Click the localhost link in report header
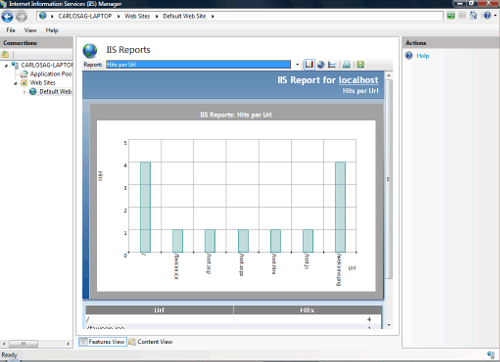Viewport: 500px width, 362px height. coord(358,80)
